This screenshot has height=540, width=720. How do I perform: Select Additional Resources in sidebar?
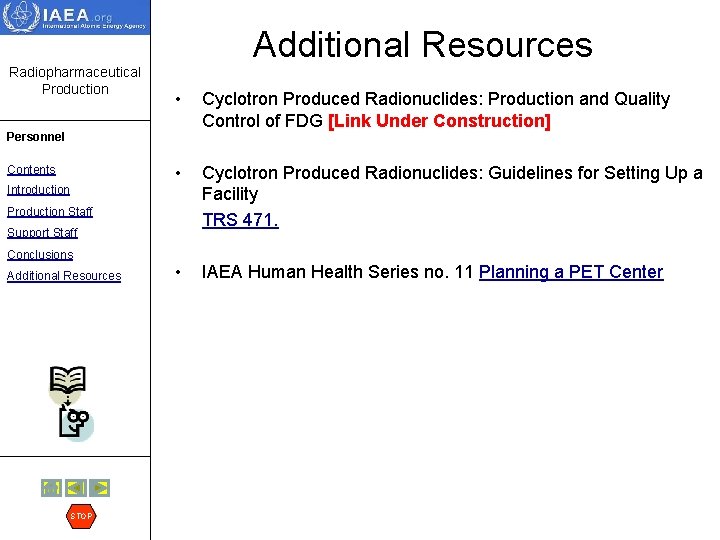[64, 276]
